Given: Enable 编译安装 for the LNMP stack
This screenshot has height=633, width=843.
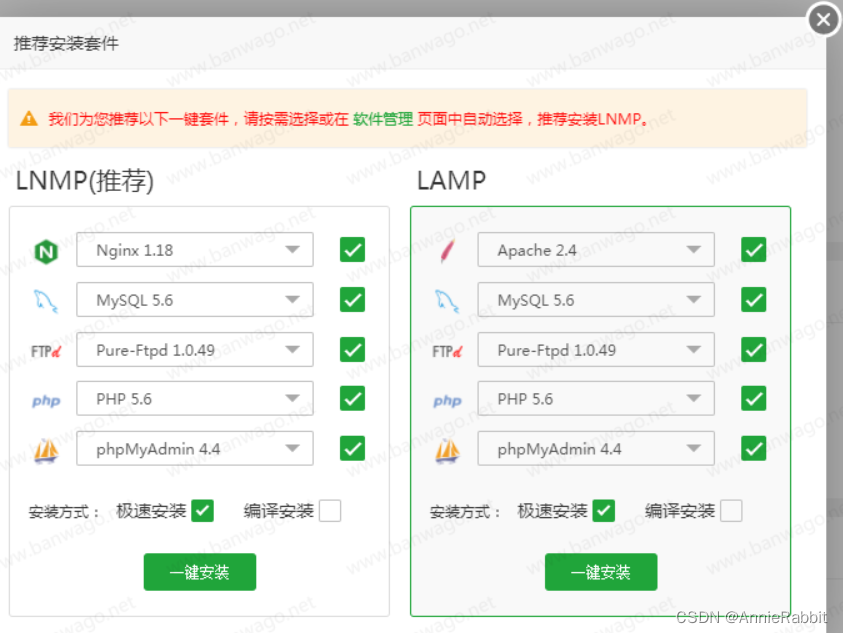Looking at the screenshot, I should tap(330, 510).
